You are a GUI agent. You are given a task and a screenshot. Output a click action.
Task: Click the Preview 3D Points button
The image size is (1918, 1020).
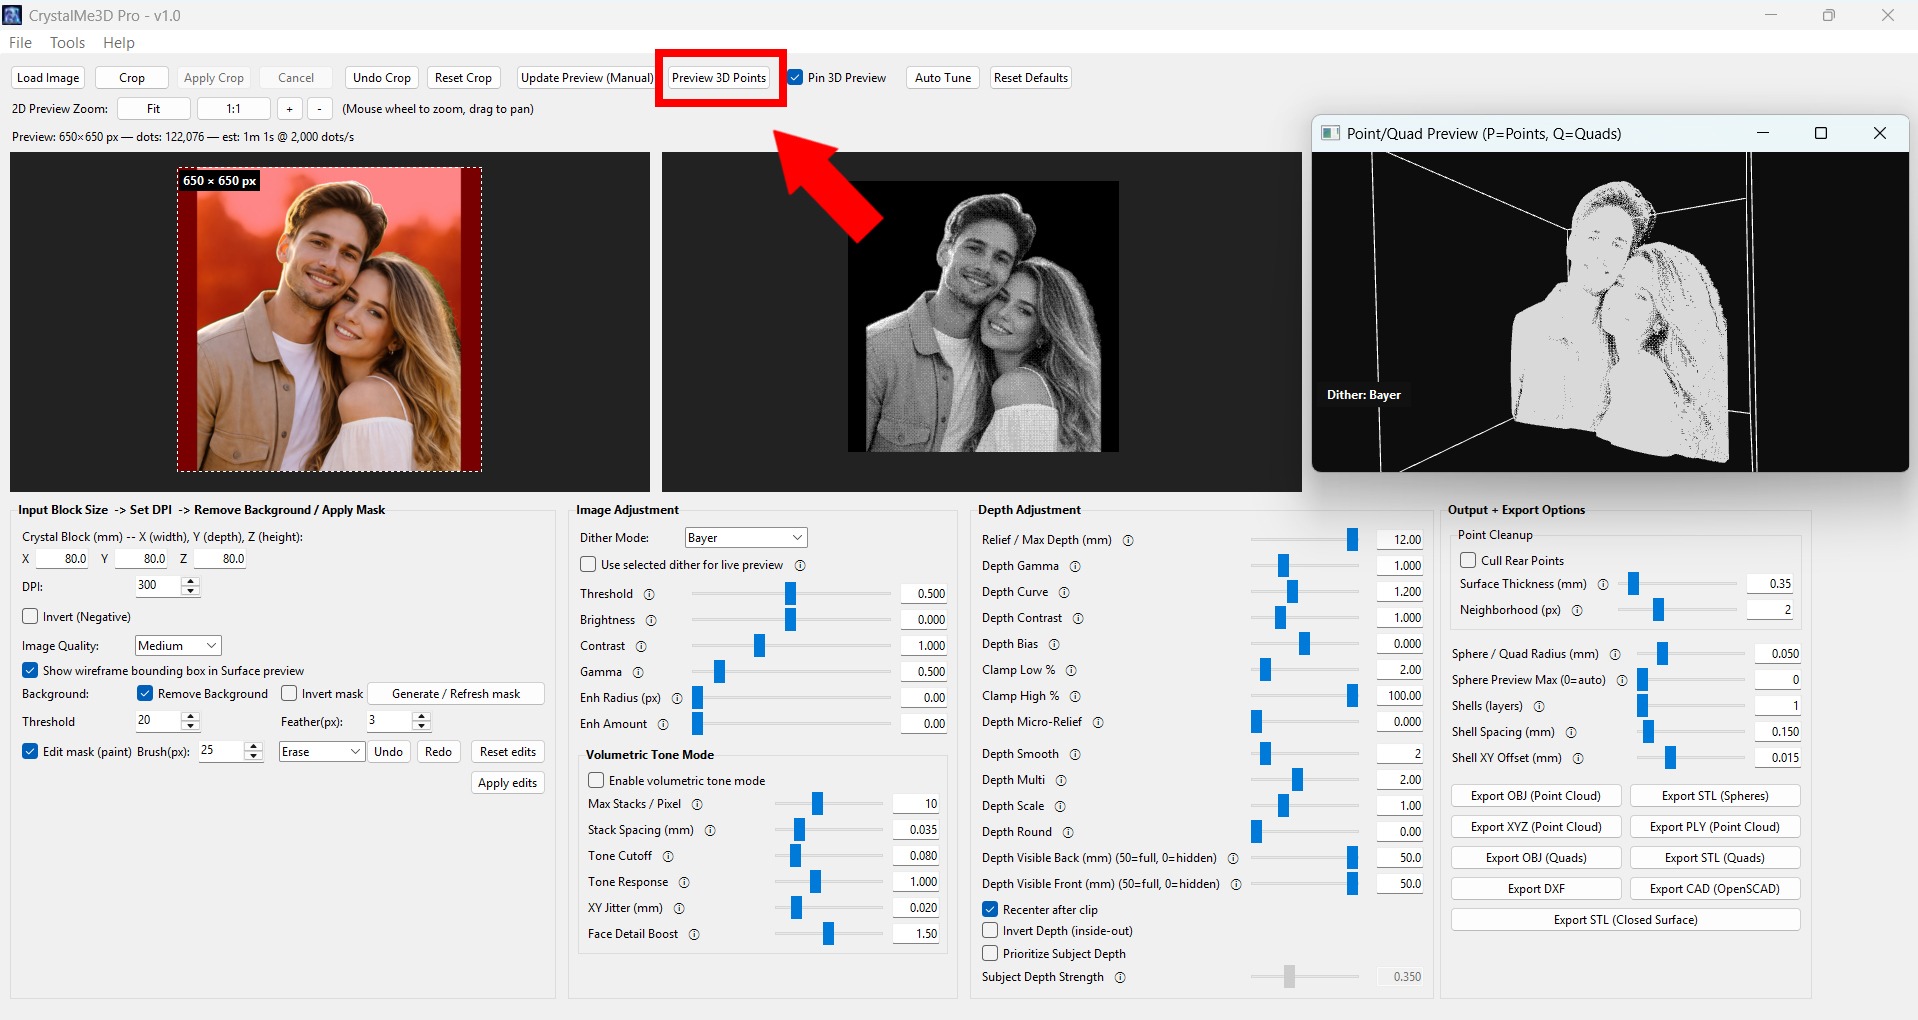coord(718,78)
